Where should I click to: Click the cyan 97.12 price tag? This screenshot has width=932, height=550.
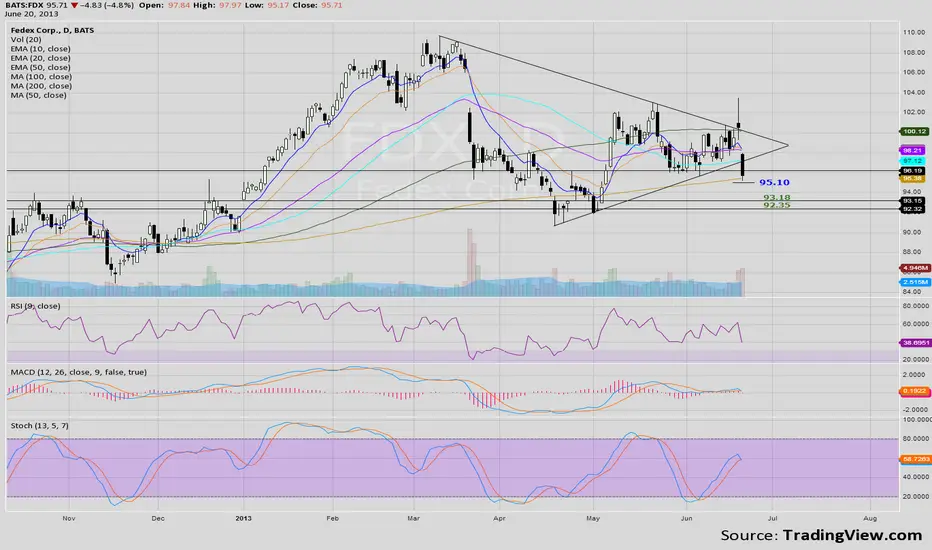click(x=914, y=161)
